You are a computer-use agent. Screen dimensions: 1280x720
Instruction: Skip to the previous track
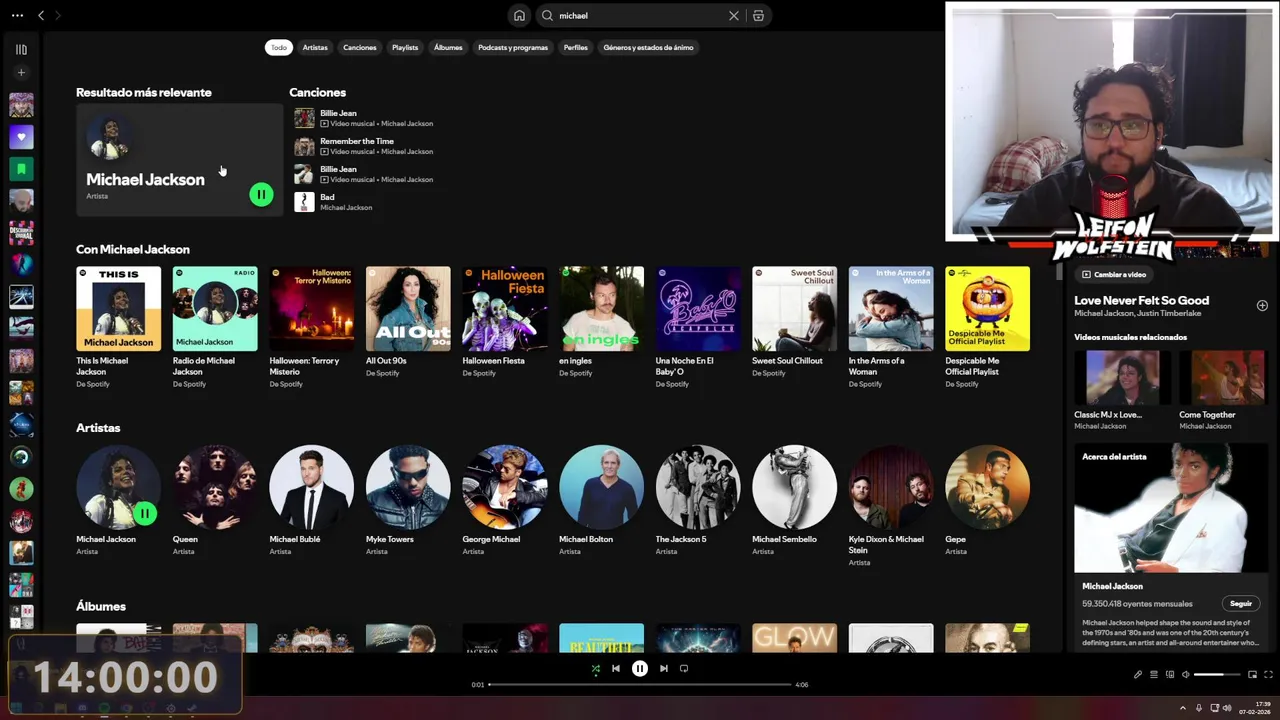click(x=616, y=669)
